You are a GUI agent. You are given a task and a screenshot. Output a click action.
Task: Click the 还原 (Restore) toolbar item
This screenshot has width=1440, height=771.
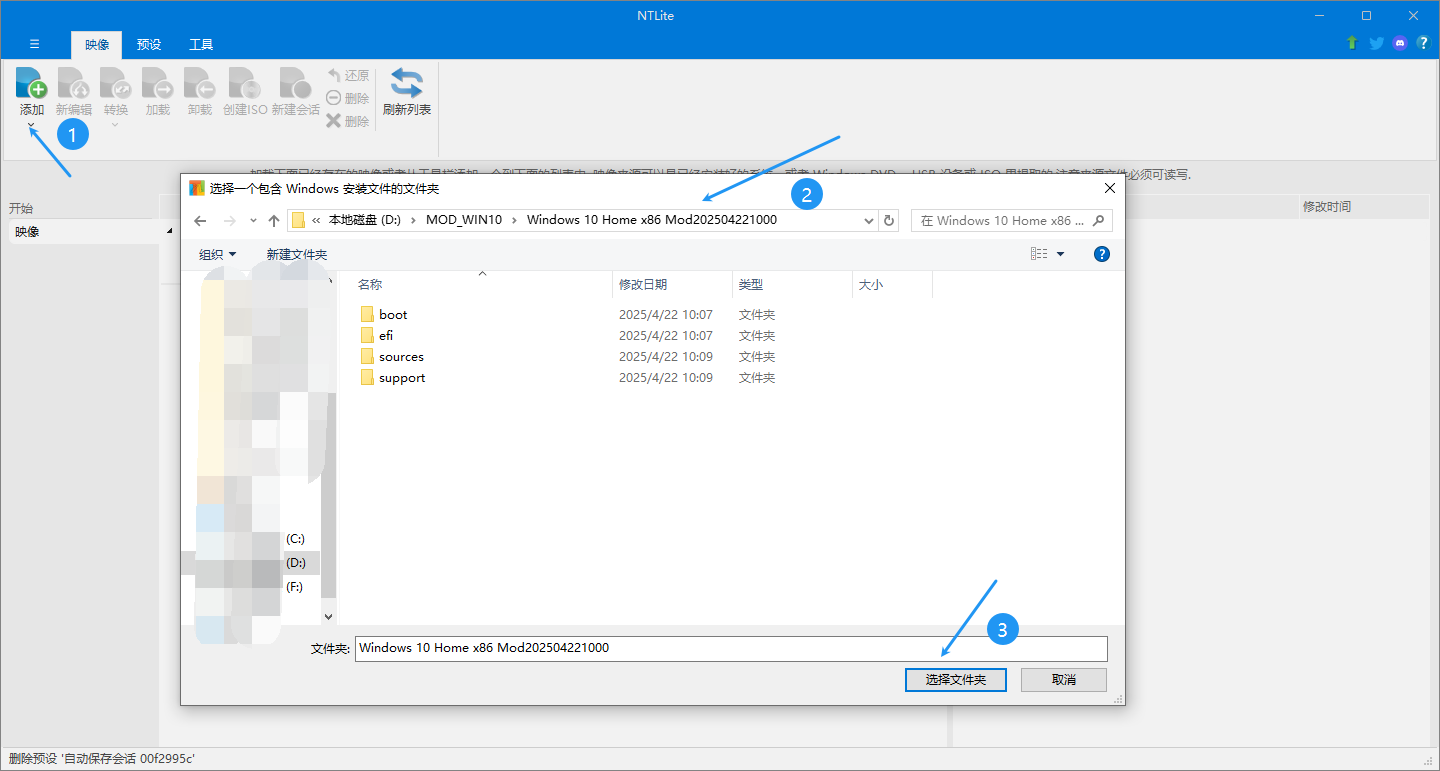pos(348,75)
